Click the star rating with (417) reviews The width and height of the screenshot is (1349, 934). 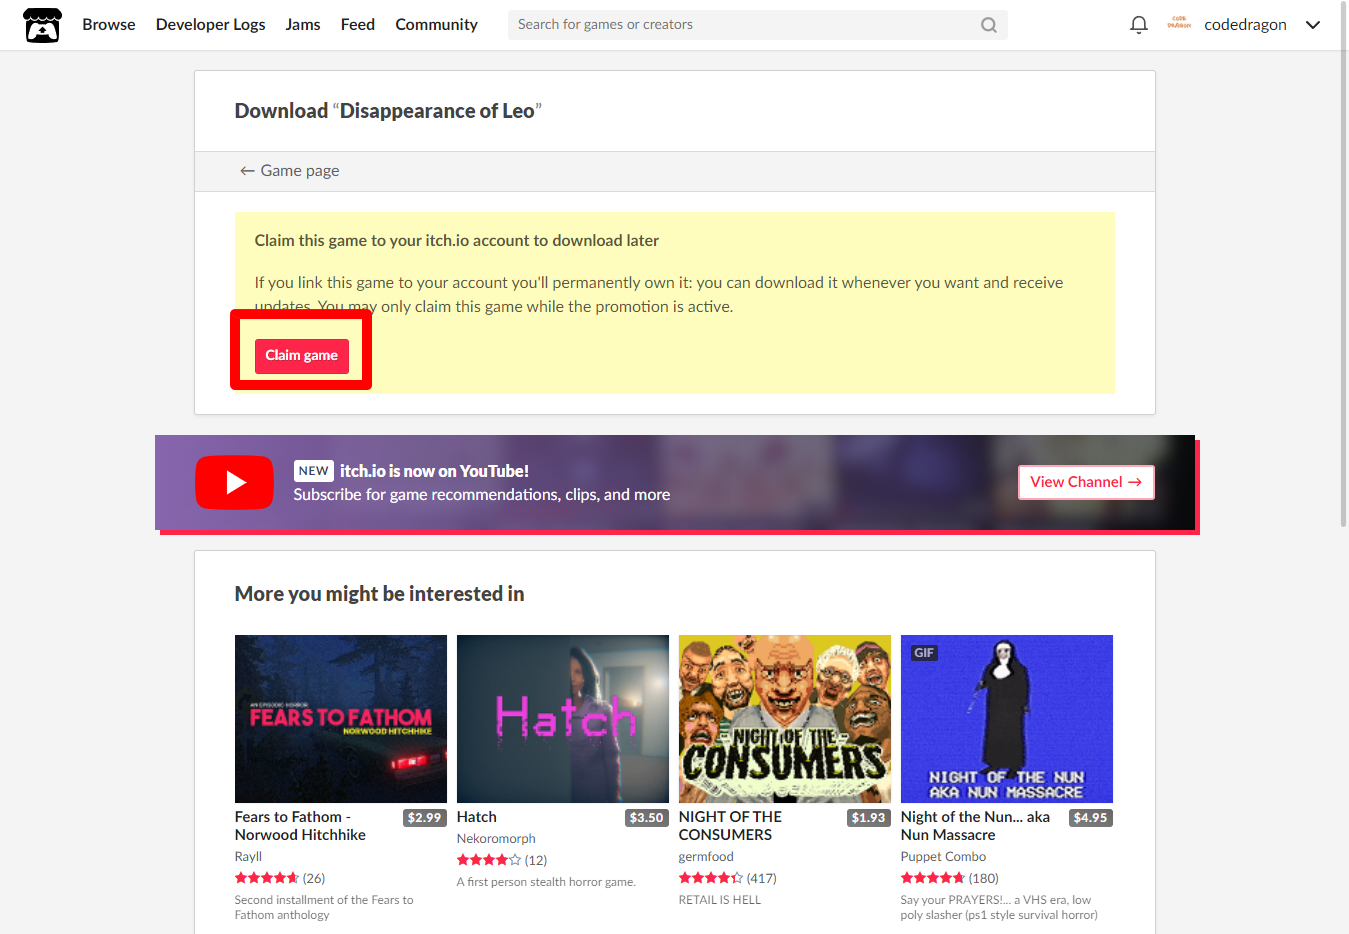[727, 878]
